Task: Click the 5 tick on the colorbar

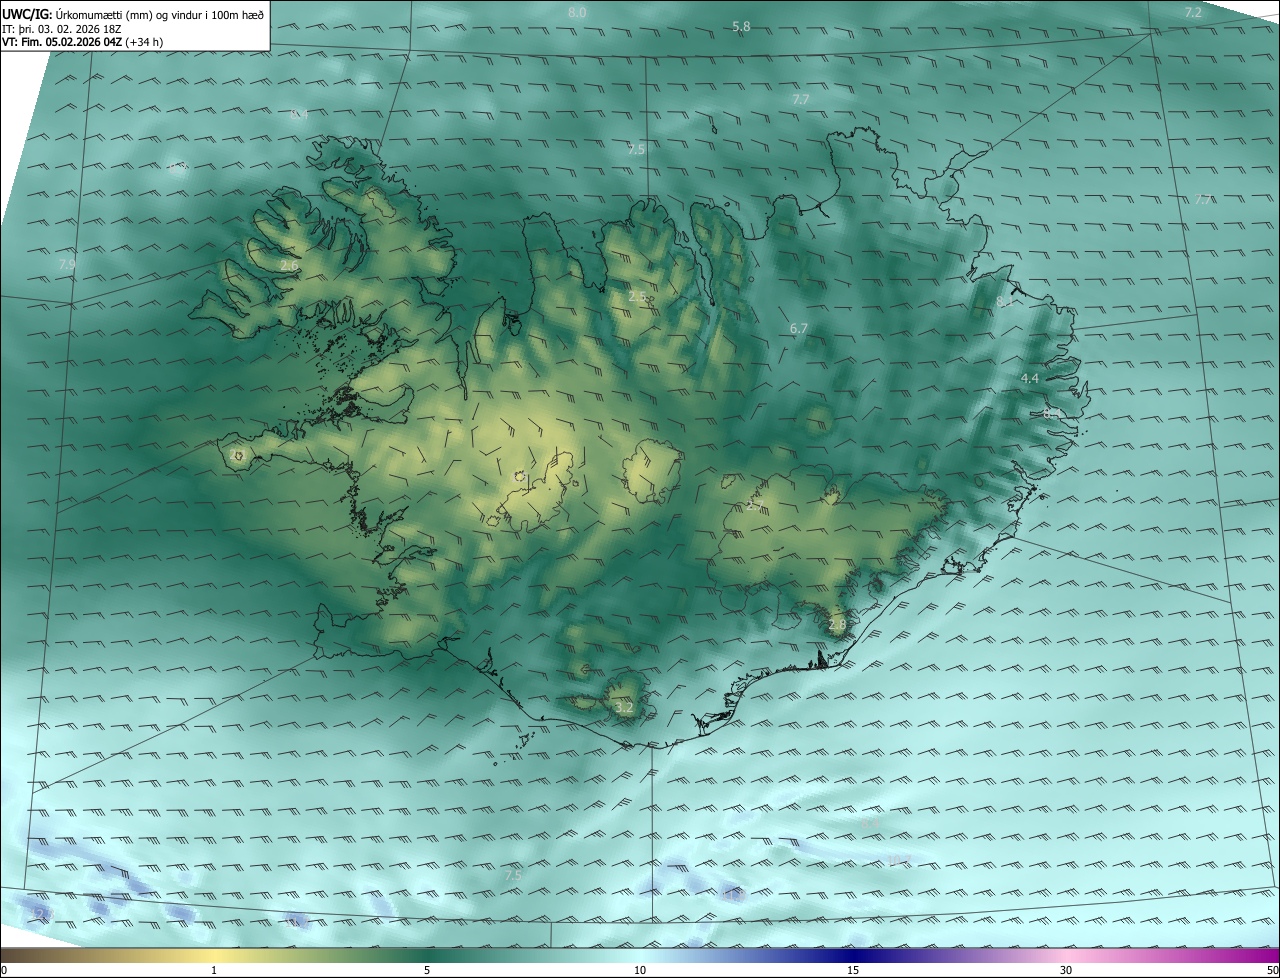Action: 428,970
